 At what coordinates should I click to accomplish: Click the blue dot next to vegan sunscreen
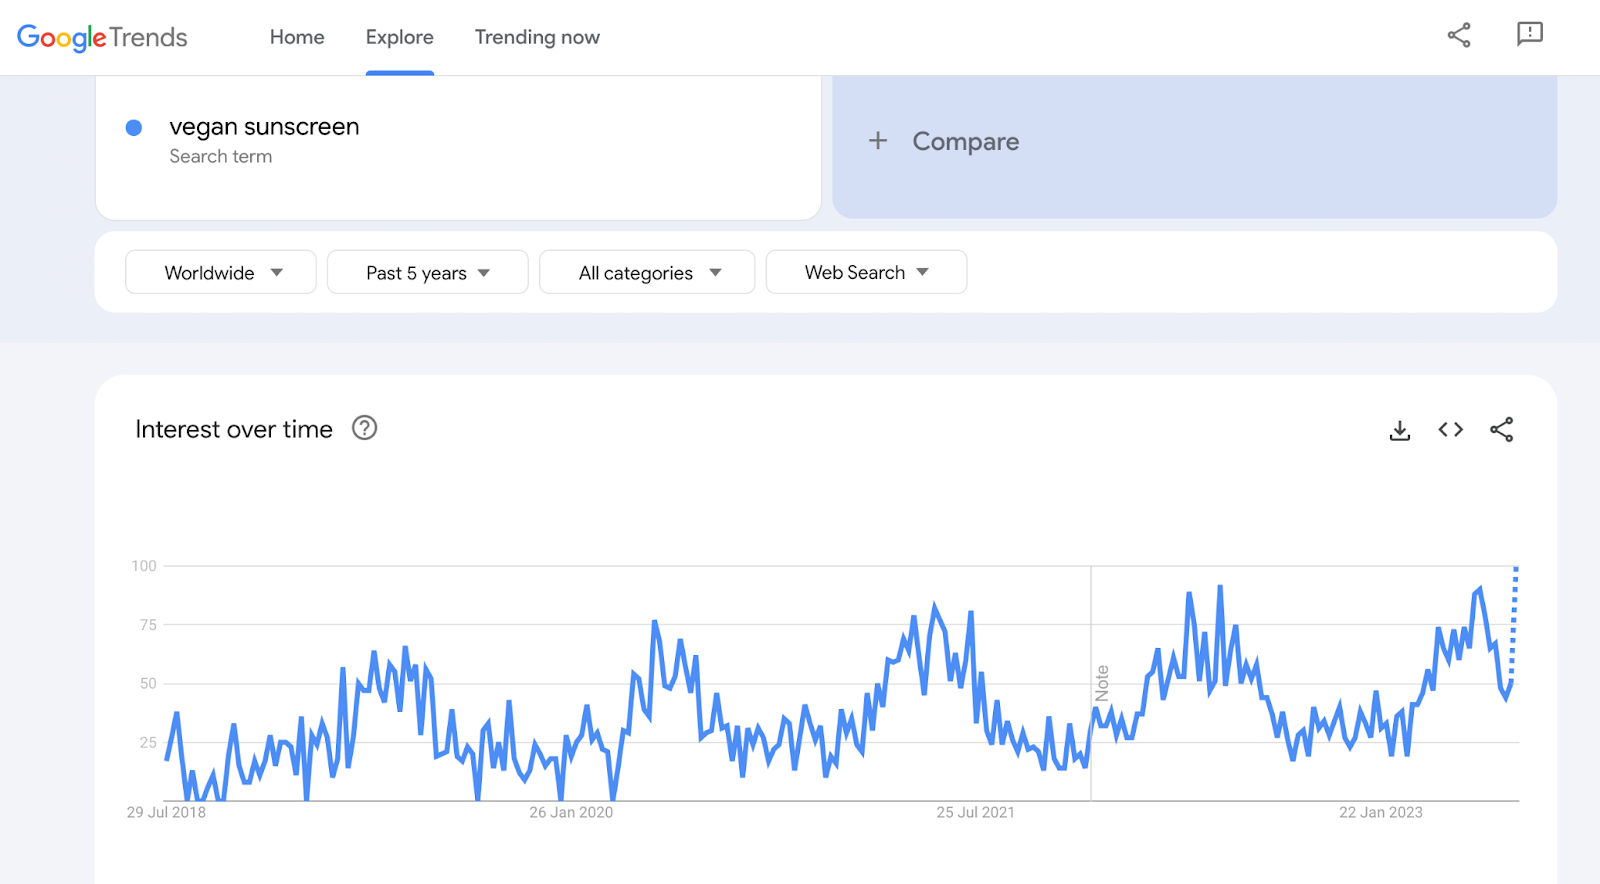[134, 128]
